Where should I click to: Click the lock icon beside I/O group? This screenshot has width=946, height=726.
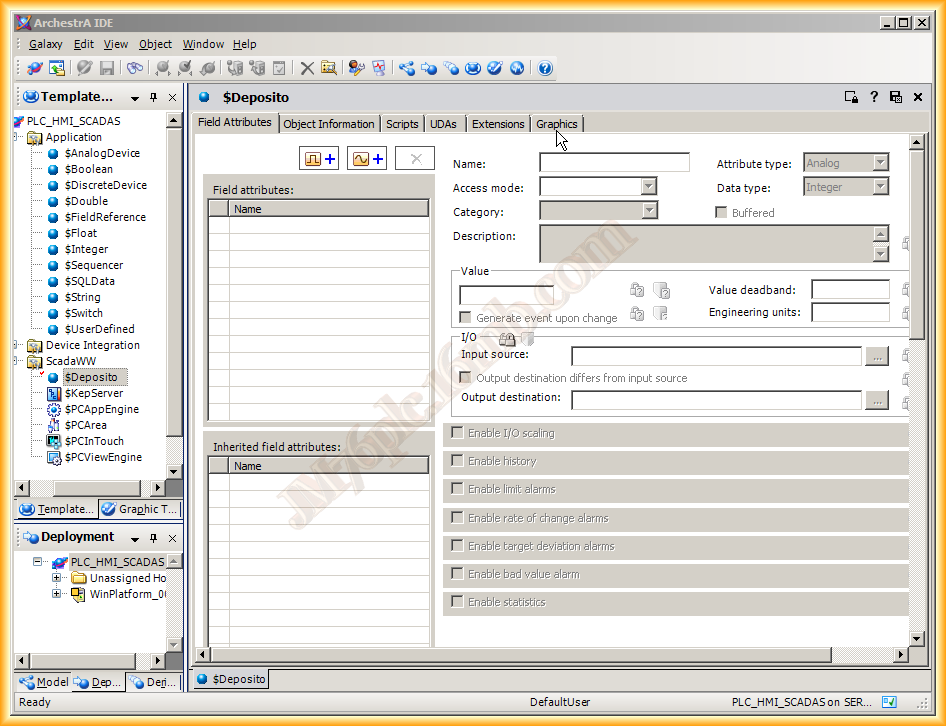[507, 339]
